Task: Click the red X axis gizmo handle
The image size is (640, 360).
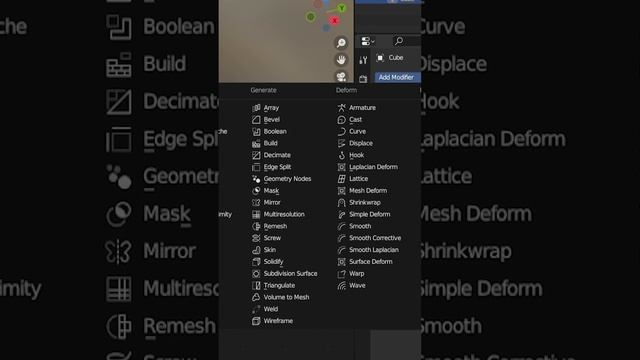Action: [335, 20]
